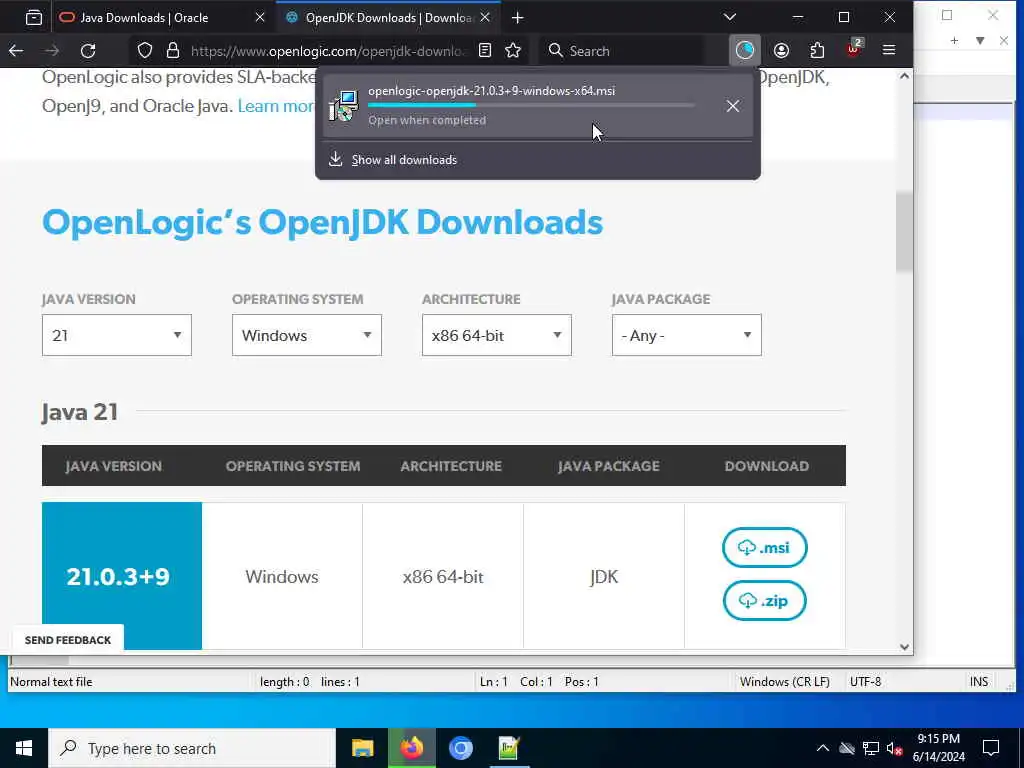Click the address bar URL field

click(328, 51)
